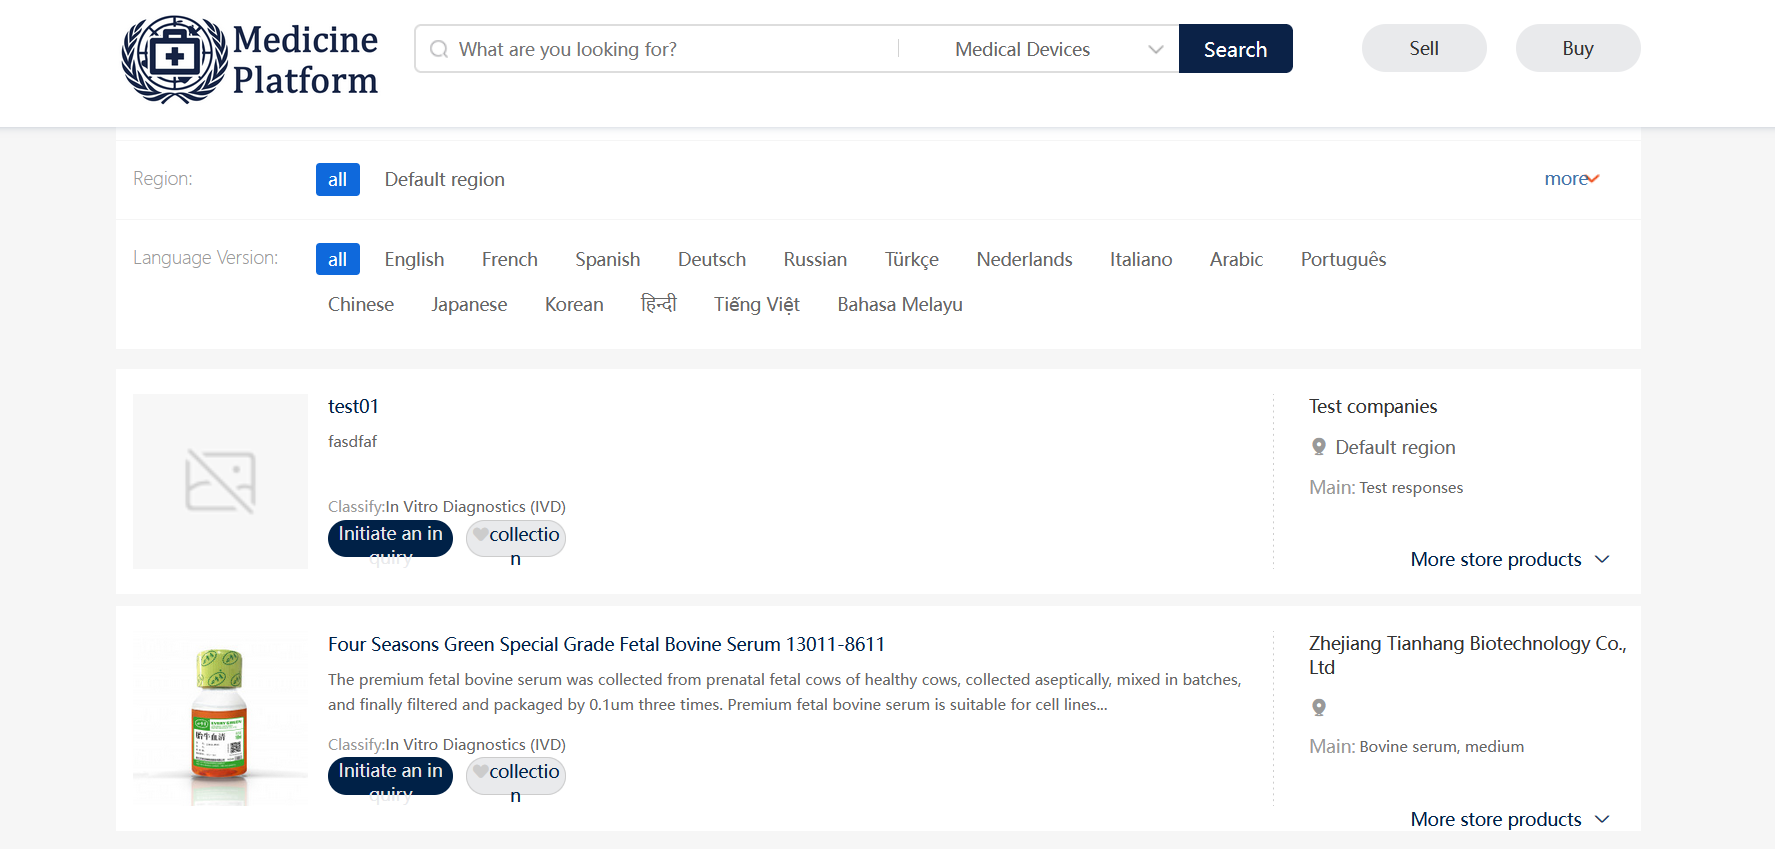Expand More store products for Zhejiang Tianhang

[1509, 819]
